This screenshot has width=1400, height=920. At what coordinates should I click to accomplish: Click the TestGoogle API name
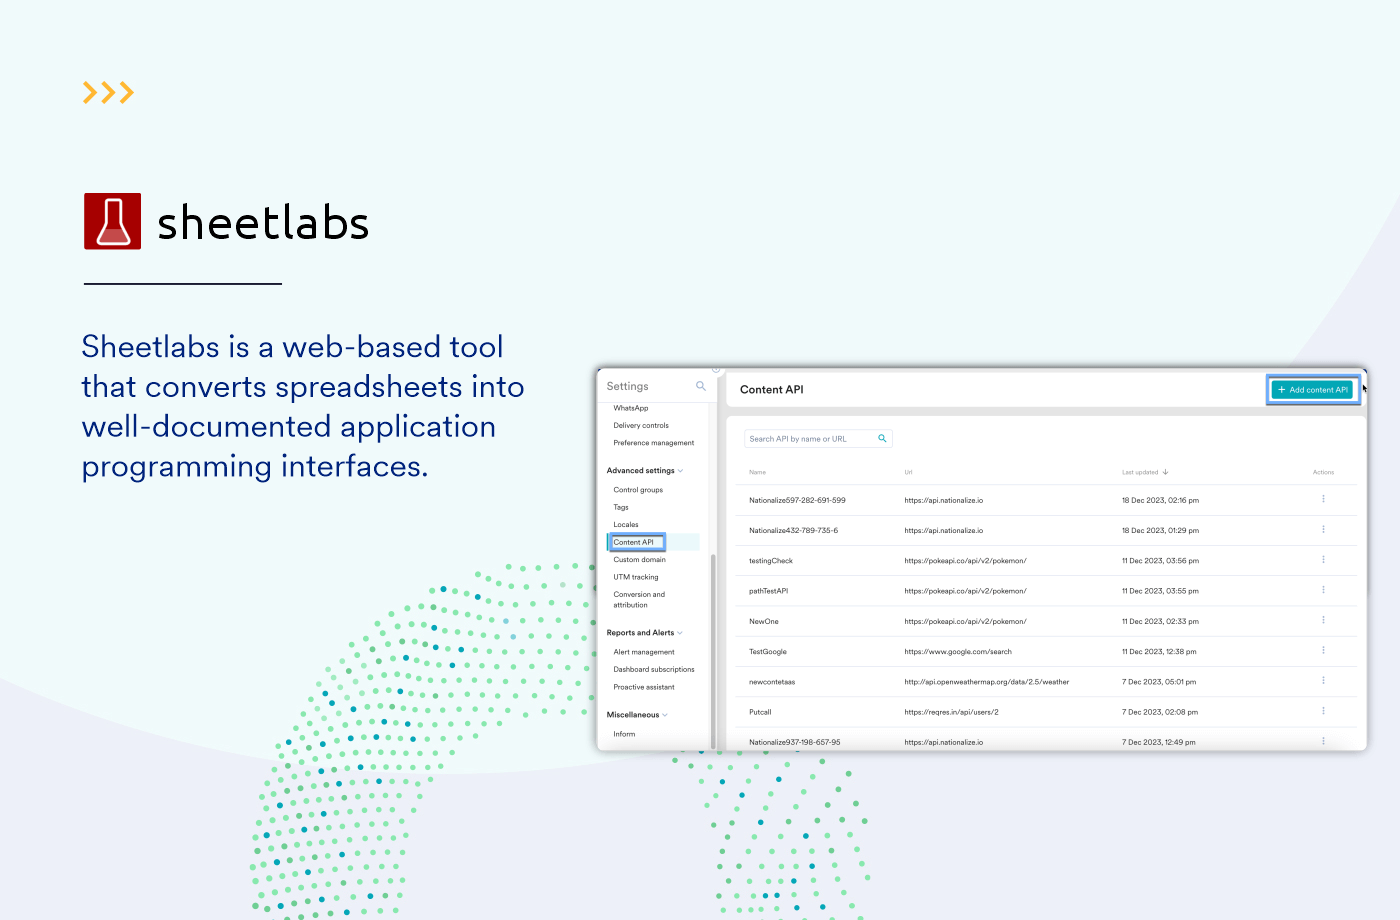[768, 652]
